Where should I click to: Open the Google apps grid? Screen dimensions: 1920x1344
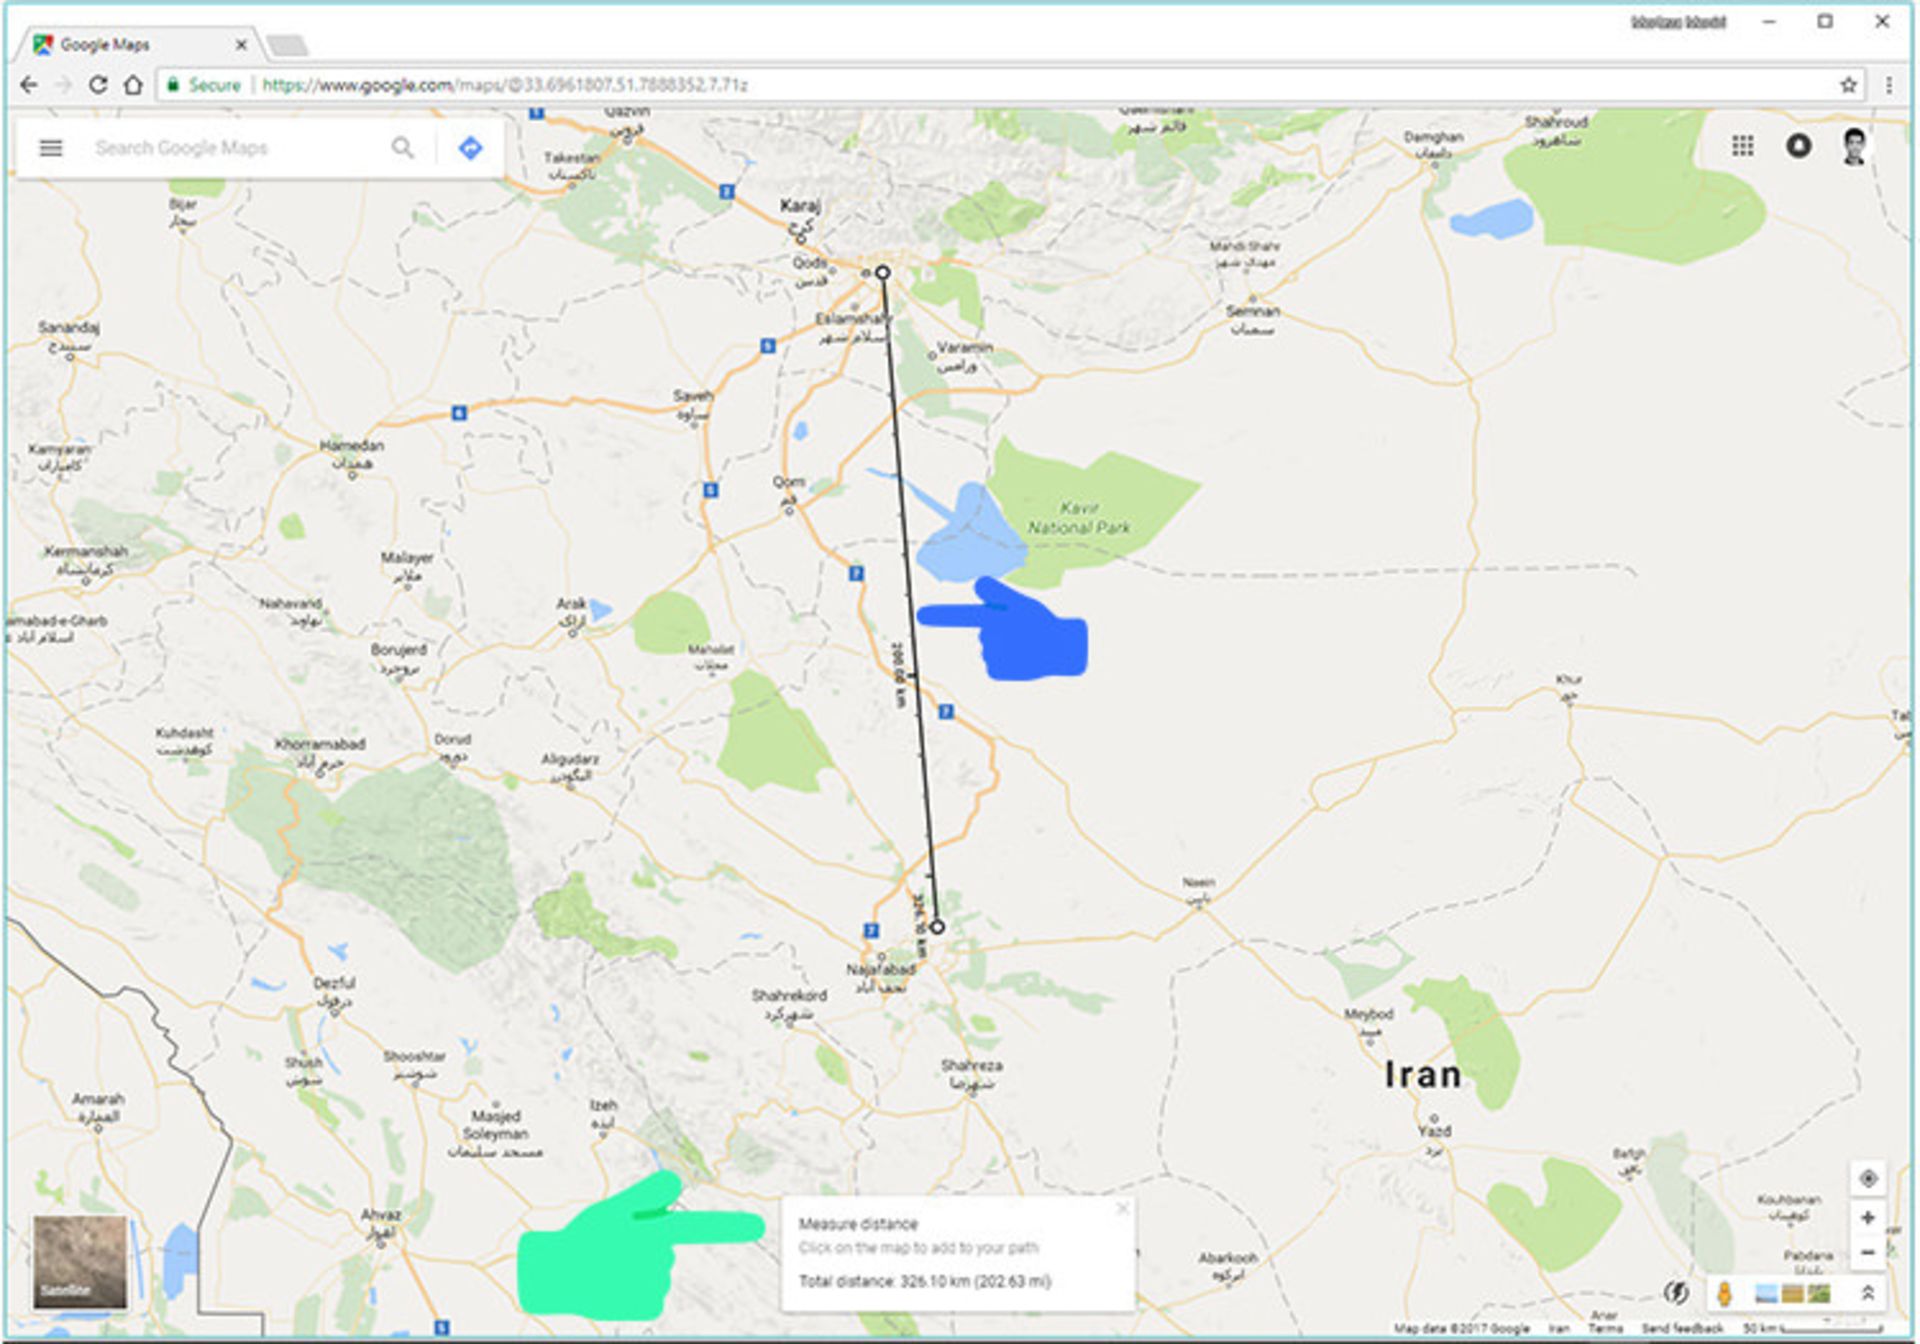1742,146
